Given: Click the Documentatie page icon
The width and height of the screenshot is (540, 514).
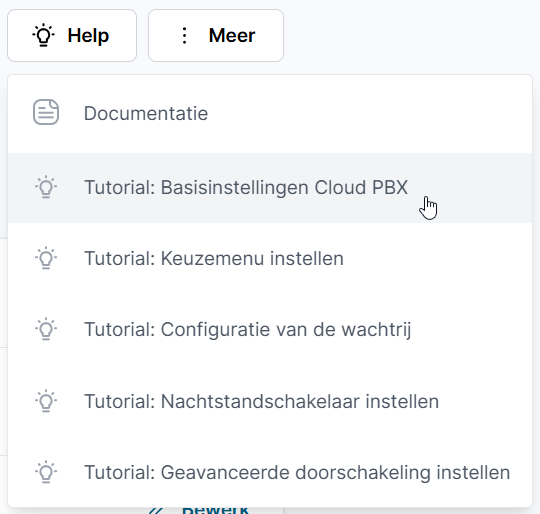Looking at the screenshot, I should pyautogui.click(x=46, y=112).
